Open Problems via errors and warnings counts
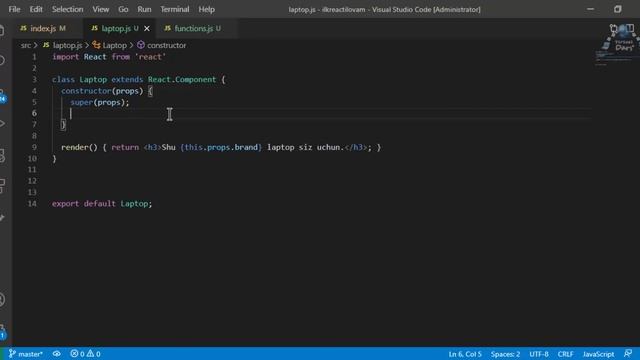640x360 pixels. 85,354
